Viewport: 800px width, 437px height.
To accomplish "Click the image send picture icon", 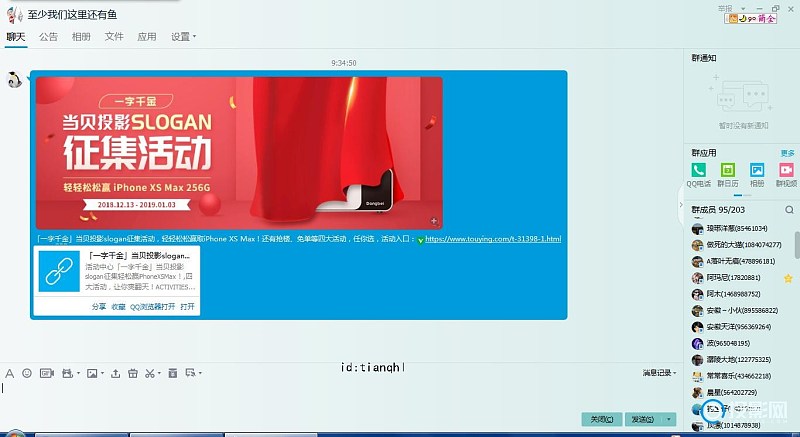I will 92,373.
